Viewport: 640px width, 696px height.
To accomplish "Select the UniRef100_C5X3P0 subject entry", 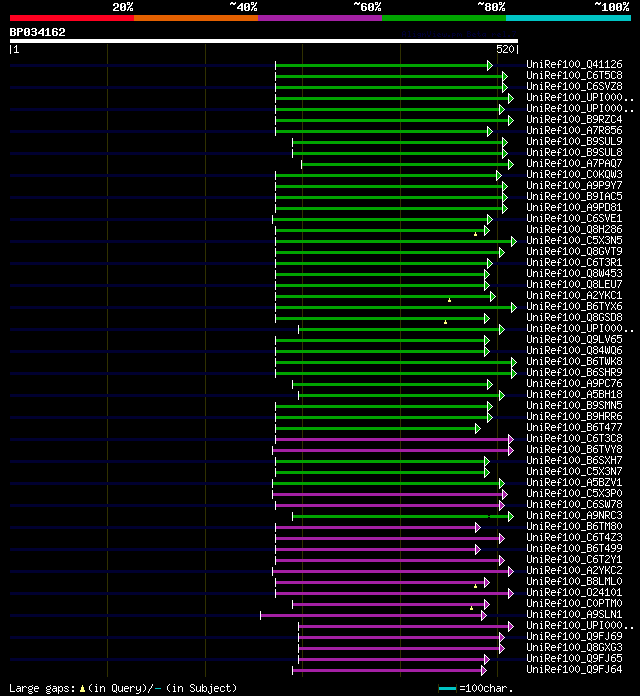I will coord(574,494).
